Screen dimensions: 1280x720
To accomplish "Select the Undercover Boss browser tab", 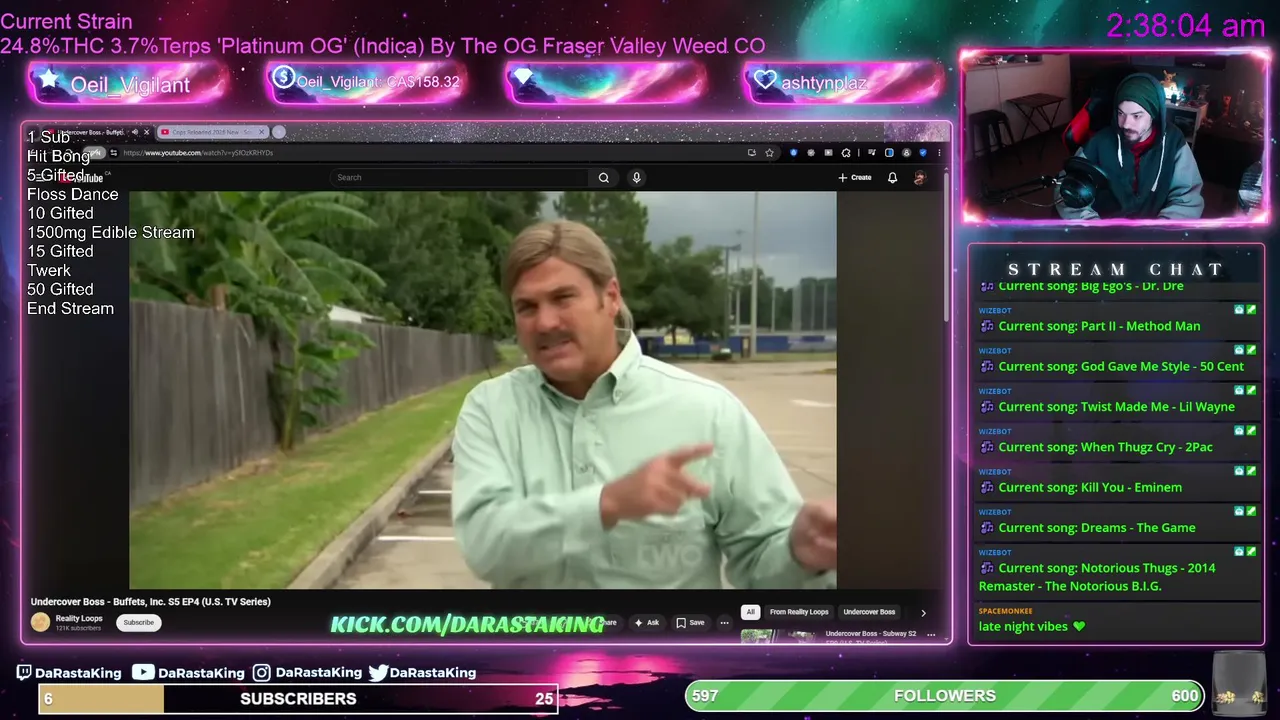I will click(x=95, y=132).
